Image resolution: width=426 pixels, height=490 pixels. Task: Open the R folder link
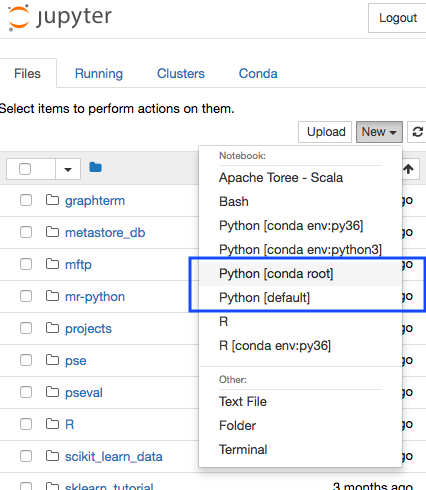click(70, 425)
